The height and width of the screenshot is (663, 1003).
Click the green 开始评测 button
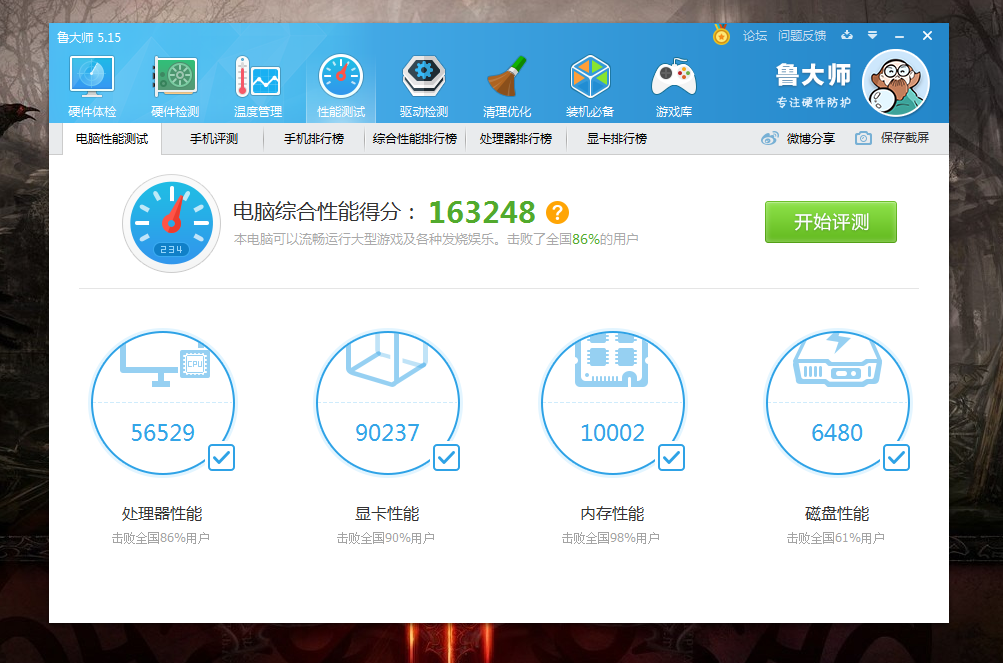tap(831, 222)
